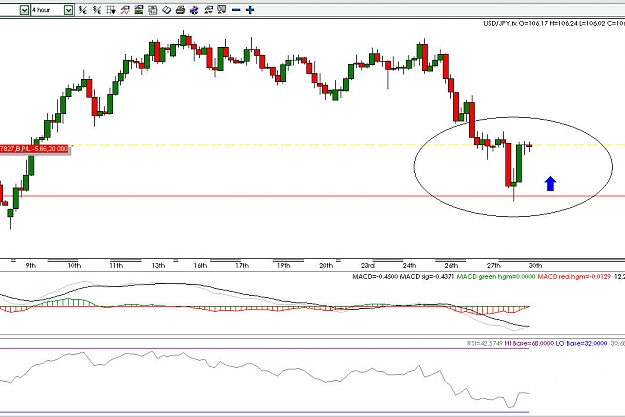Screen dimensions: 625x417
Task: Click the red line indicator chart icon
Action: coord(125,10)
